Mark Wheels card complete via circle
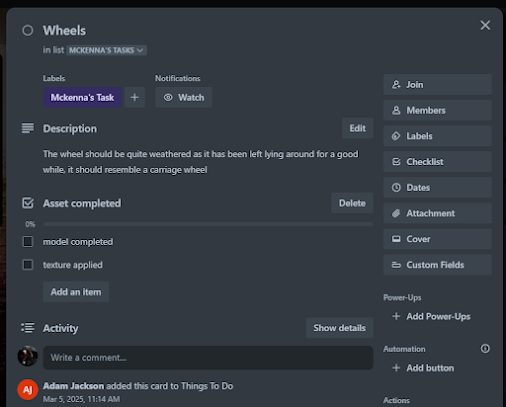The height and width of the screenshot is (407, 506). click(x=28, y=31)
